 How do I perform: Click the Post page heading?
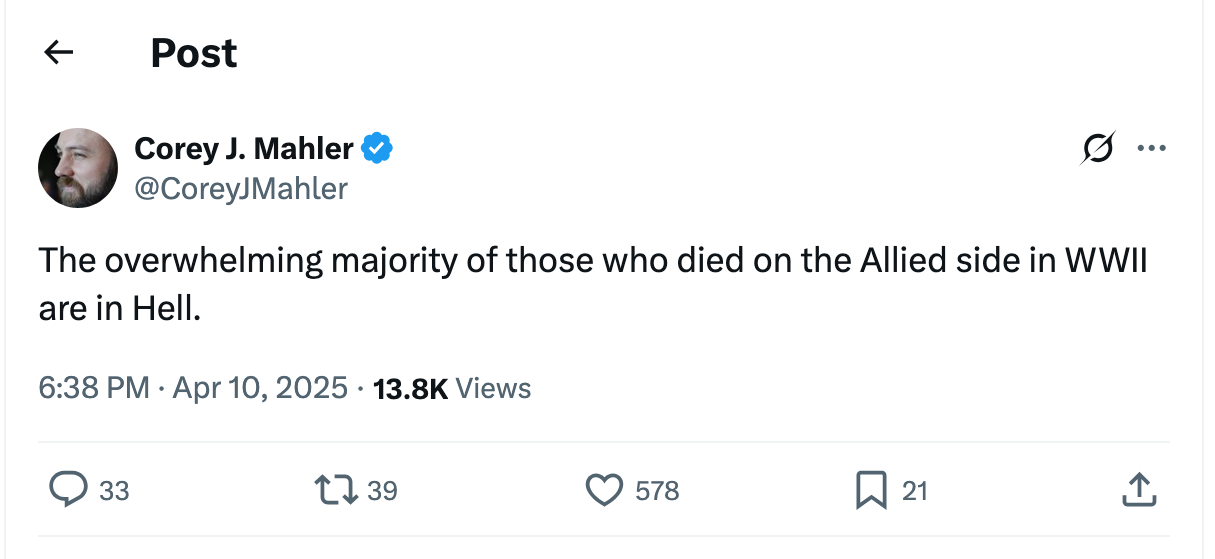(x=194, y=53)
